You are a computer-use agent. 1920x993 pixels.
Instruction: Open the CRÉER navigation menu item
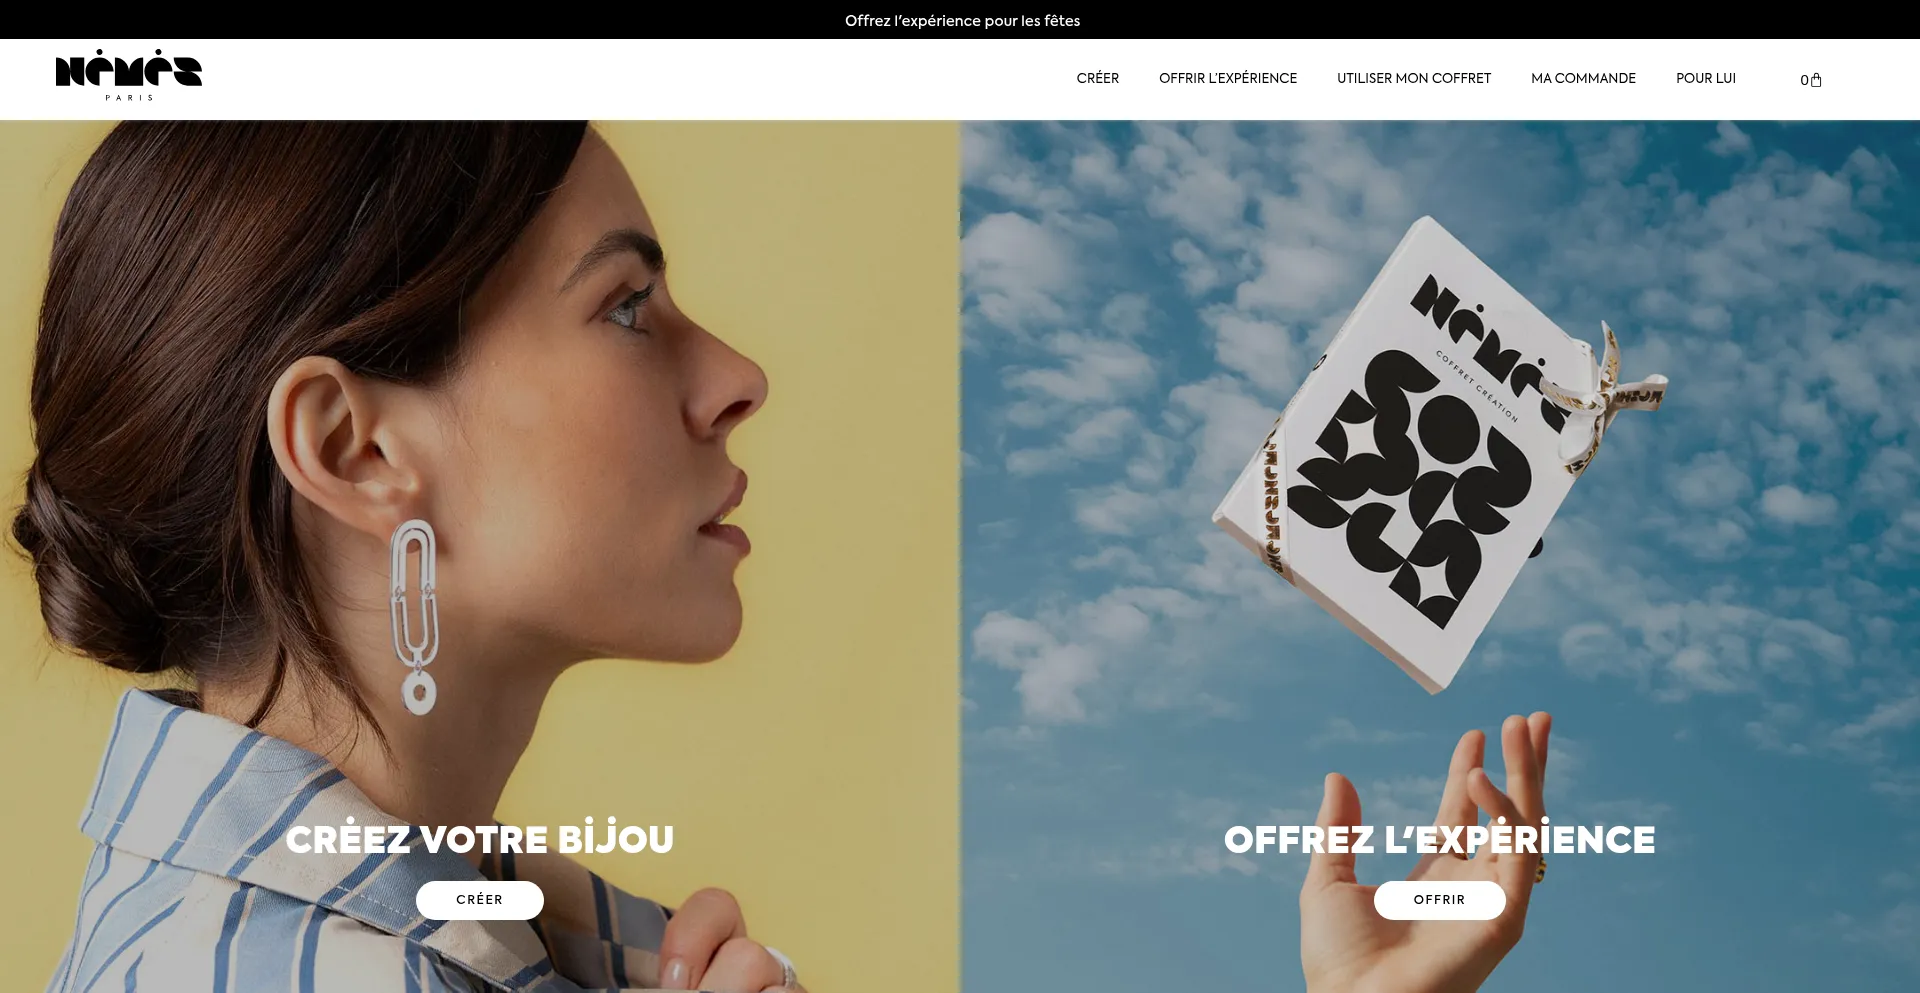(1097, 78)
